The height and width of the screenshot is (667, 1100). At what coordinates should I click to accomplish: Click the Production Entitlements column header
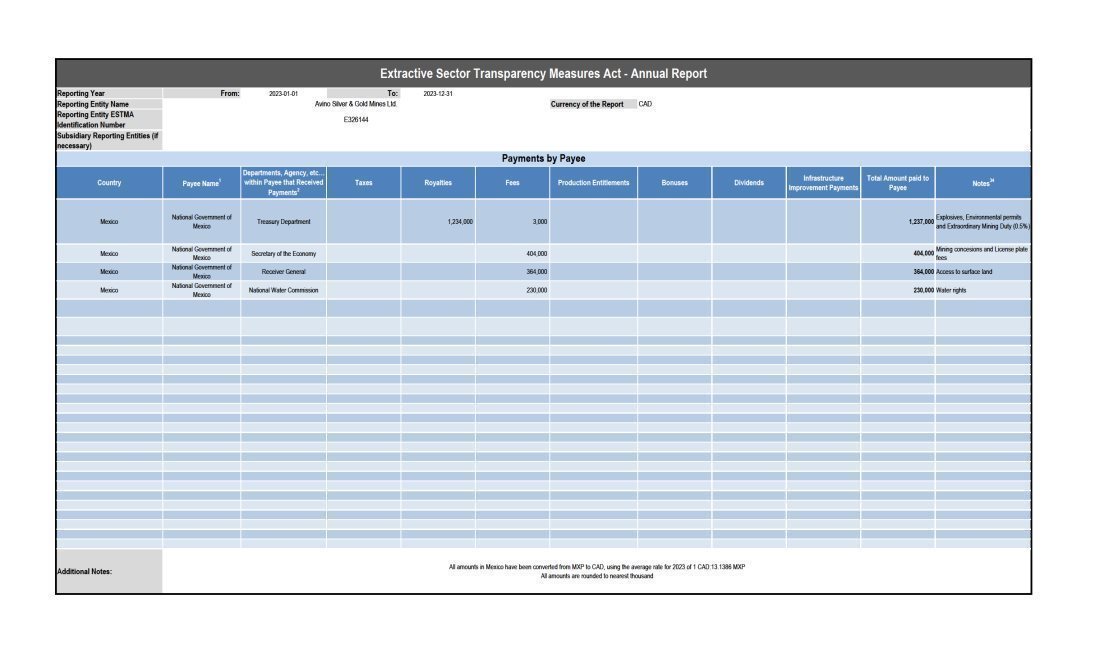(593, 183)
